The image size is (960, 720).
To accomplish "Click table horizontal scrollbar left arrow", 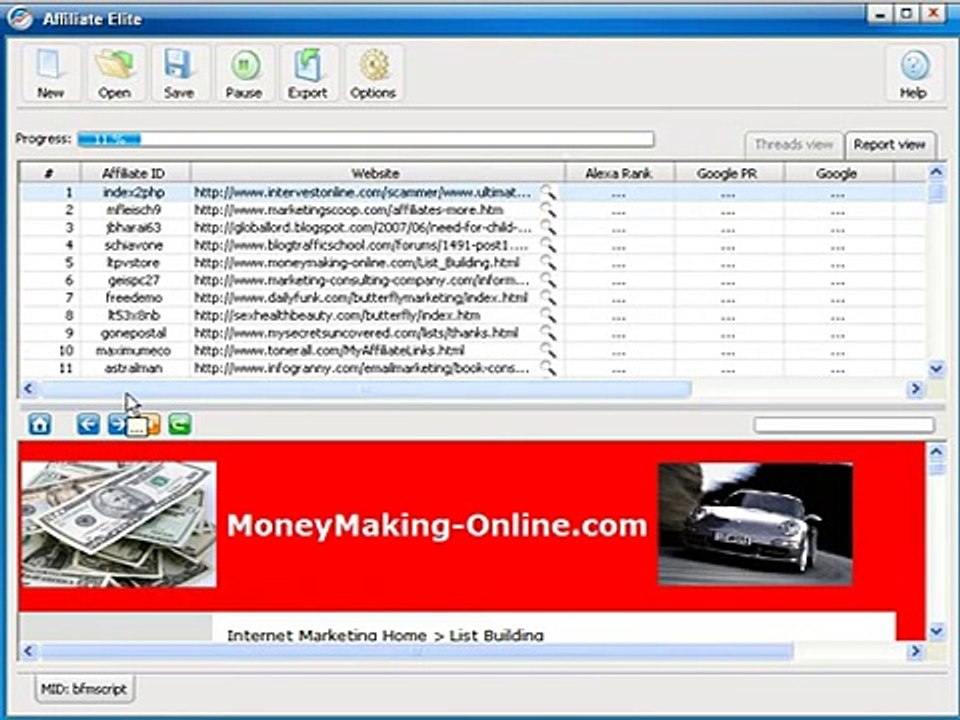I will 29,388.
